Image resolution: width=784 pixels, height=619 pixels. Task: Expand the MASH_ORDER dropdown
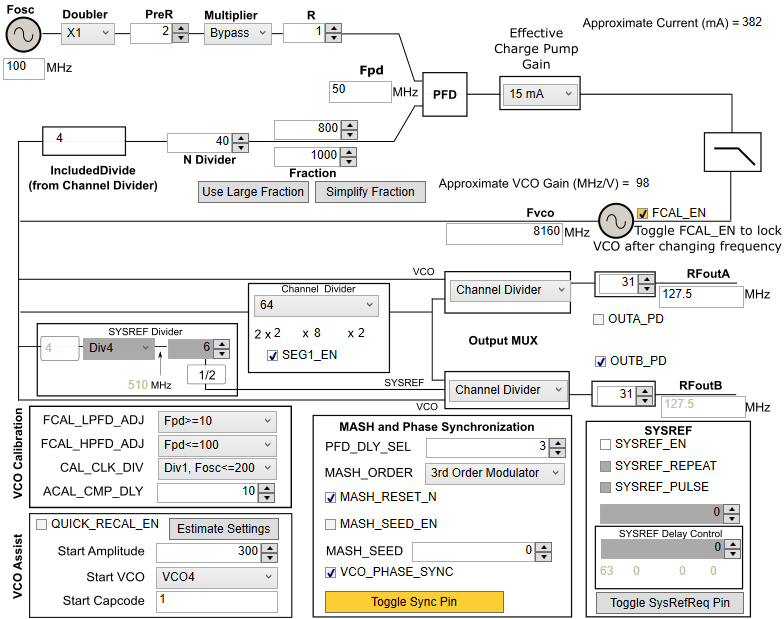(494, 472)
